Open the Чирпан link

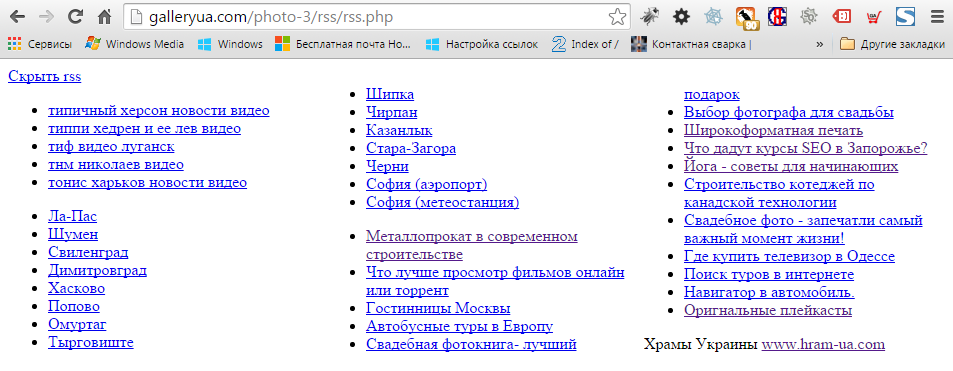pos(391,112)
